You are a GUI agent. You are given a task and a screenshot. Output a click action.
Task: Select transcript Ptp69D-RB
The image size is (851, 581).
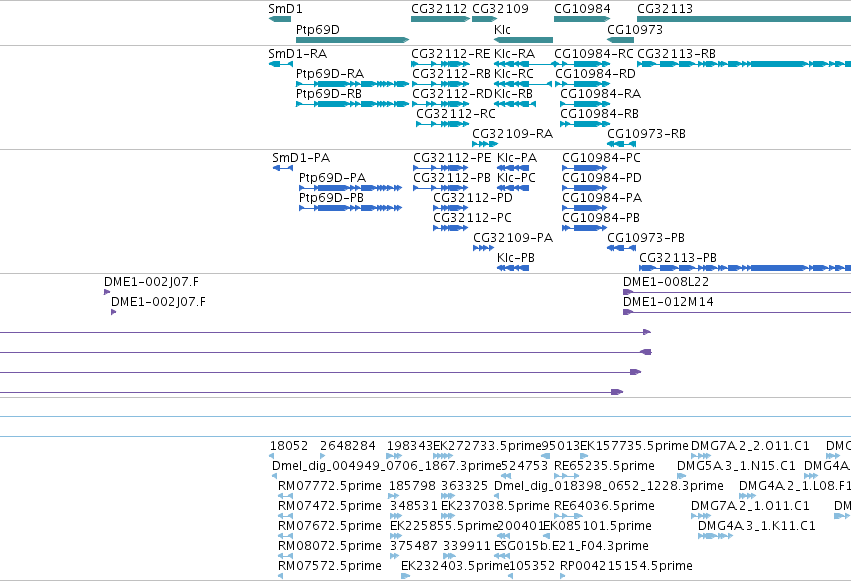(x=352, y=104)
